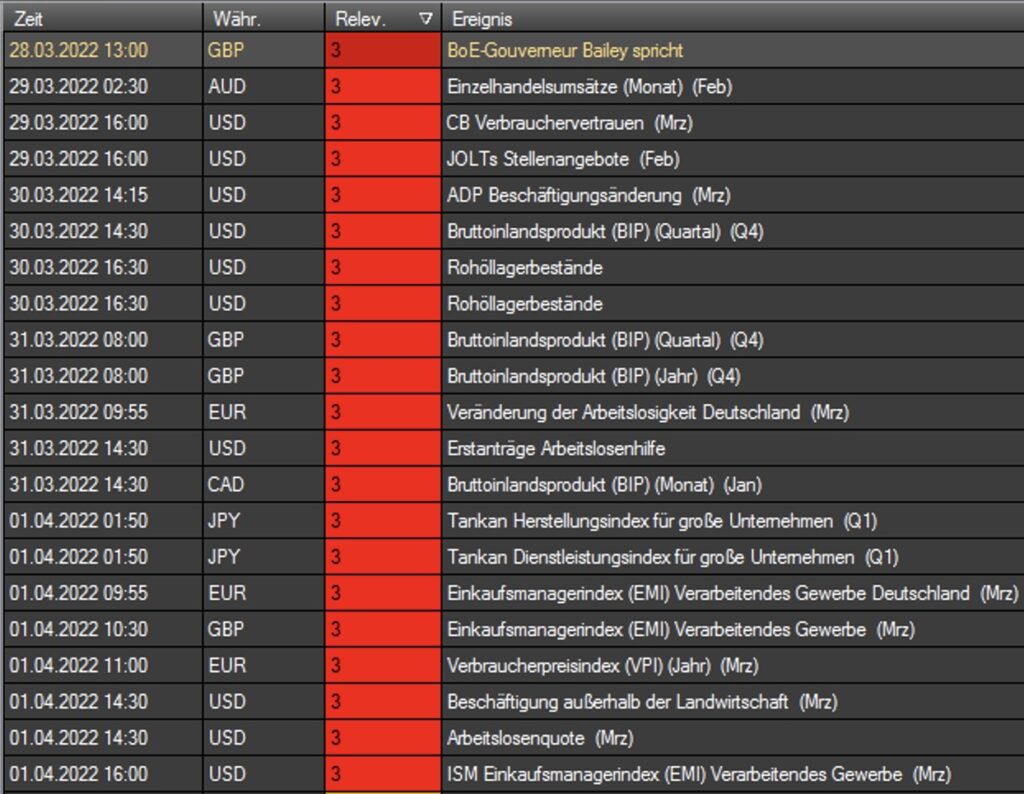This screenshot has width=1024, height=794.
Task: Select the CB Verbrauchervertrauen event row
Action: (569, 123)
